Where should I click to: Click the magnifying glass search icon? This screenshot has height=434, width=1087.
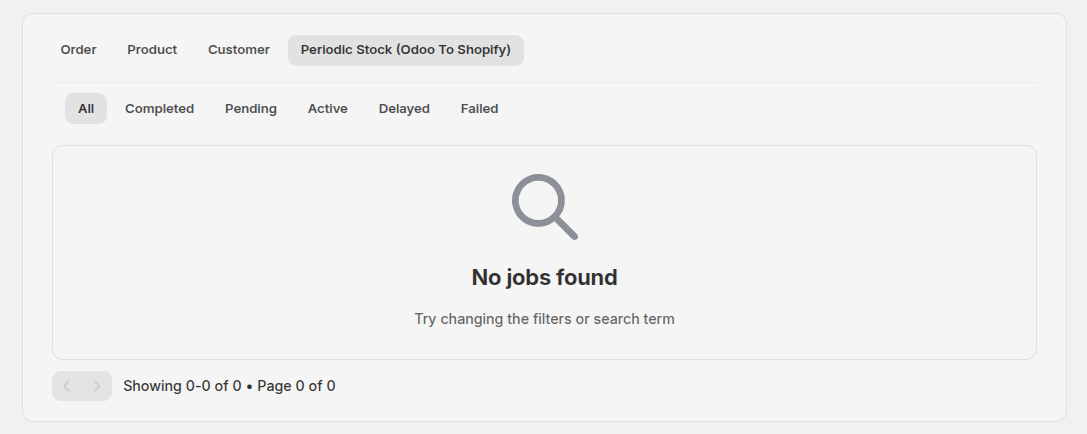544,207
